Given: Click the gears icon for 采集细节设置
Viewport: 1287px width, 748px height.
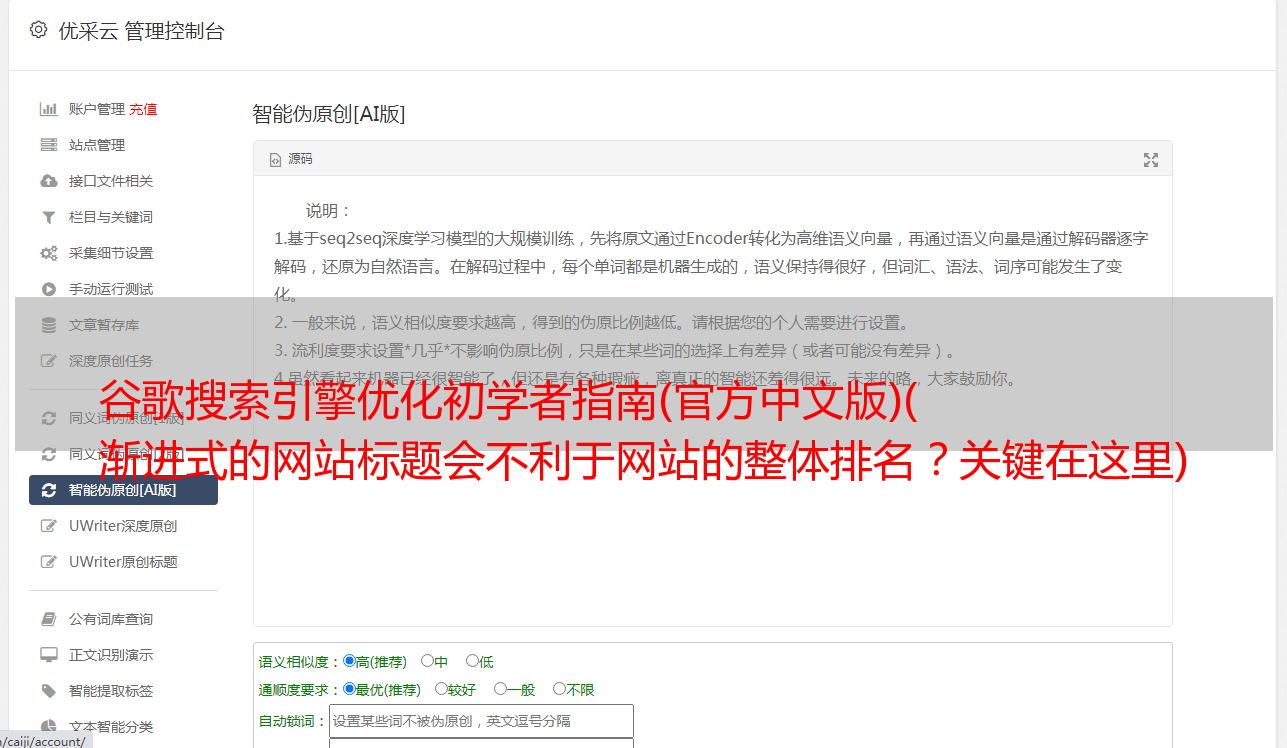Looking at the screenshot, I should coord(48,253).
